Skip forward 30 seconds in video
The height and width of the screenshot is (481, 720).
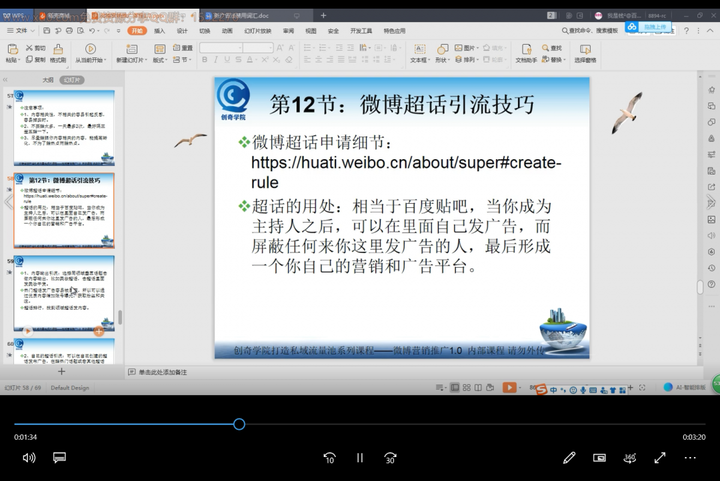(390, 458)
